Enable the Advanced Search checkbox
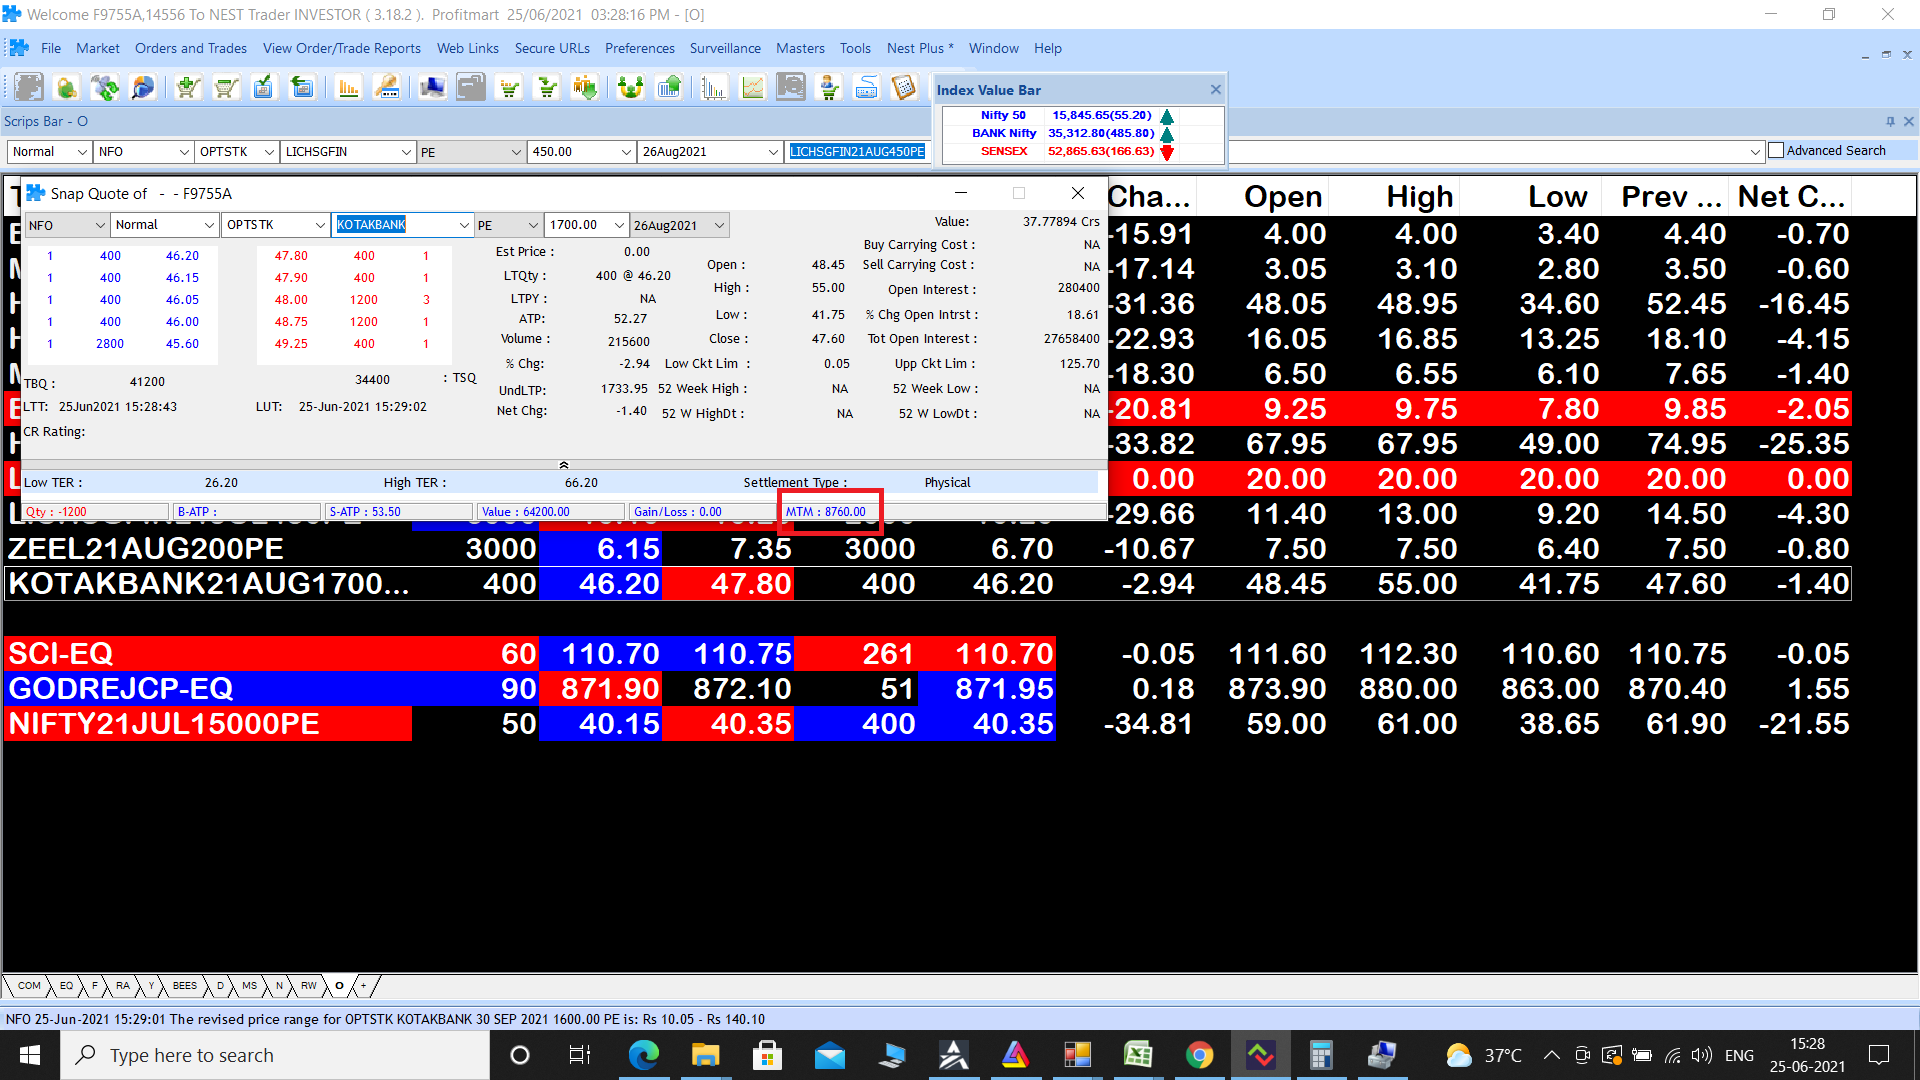The image size is (1920, 1080). [x=1776, y=151]
